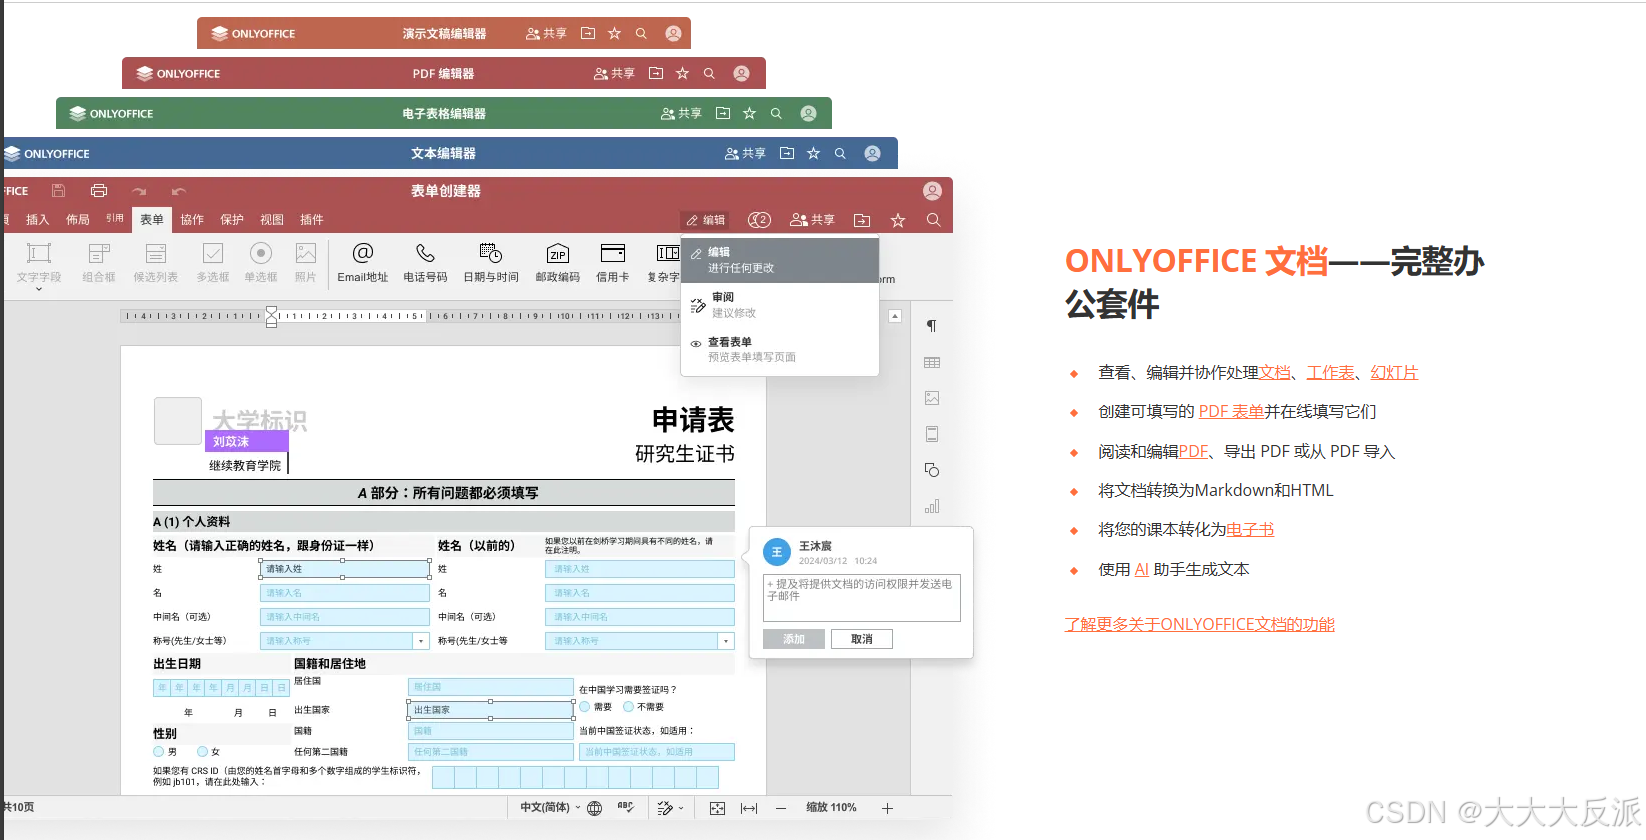Open the collaborators icon showing 2 users
1646x840 pixels.
[x=759, y=220]
